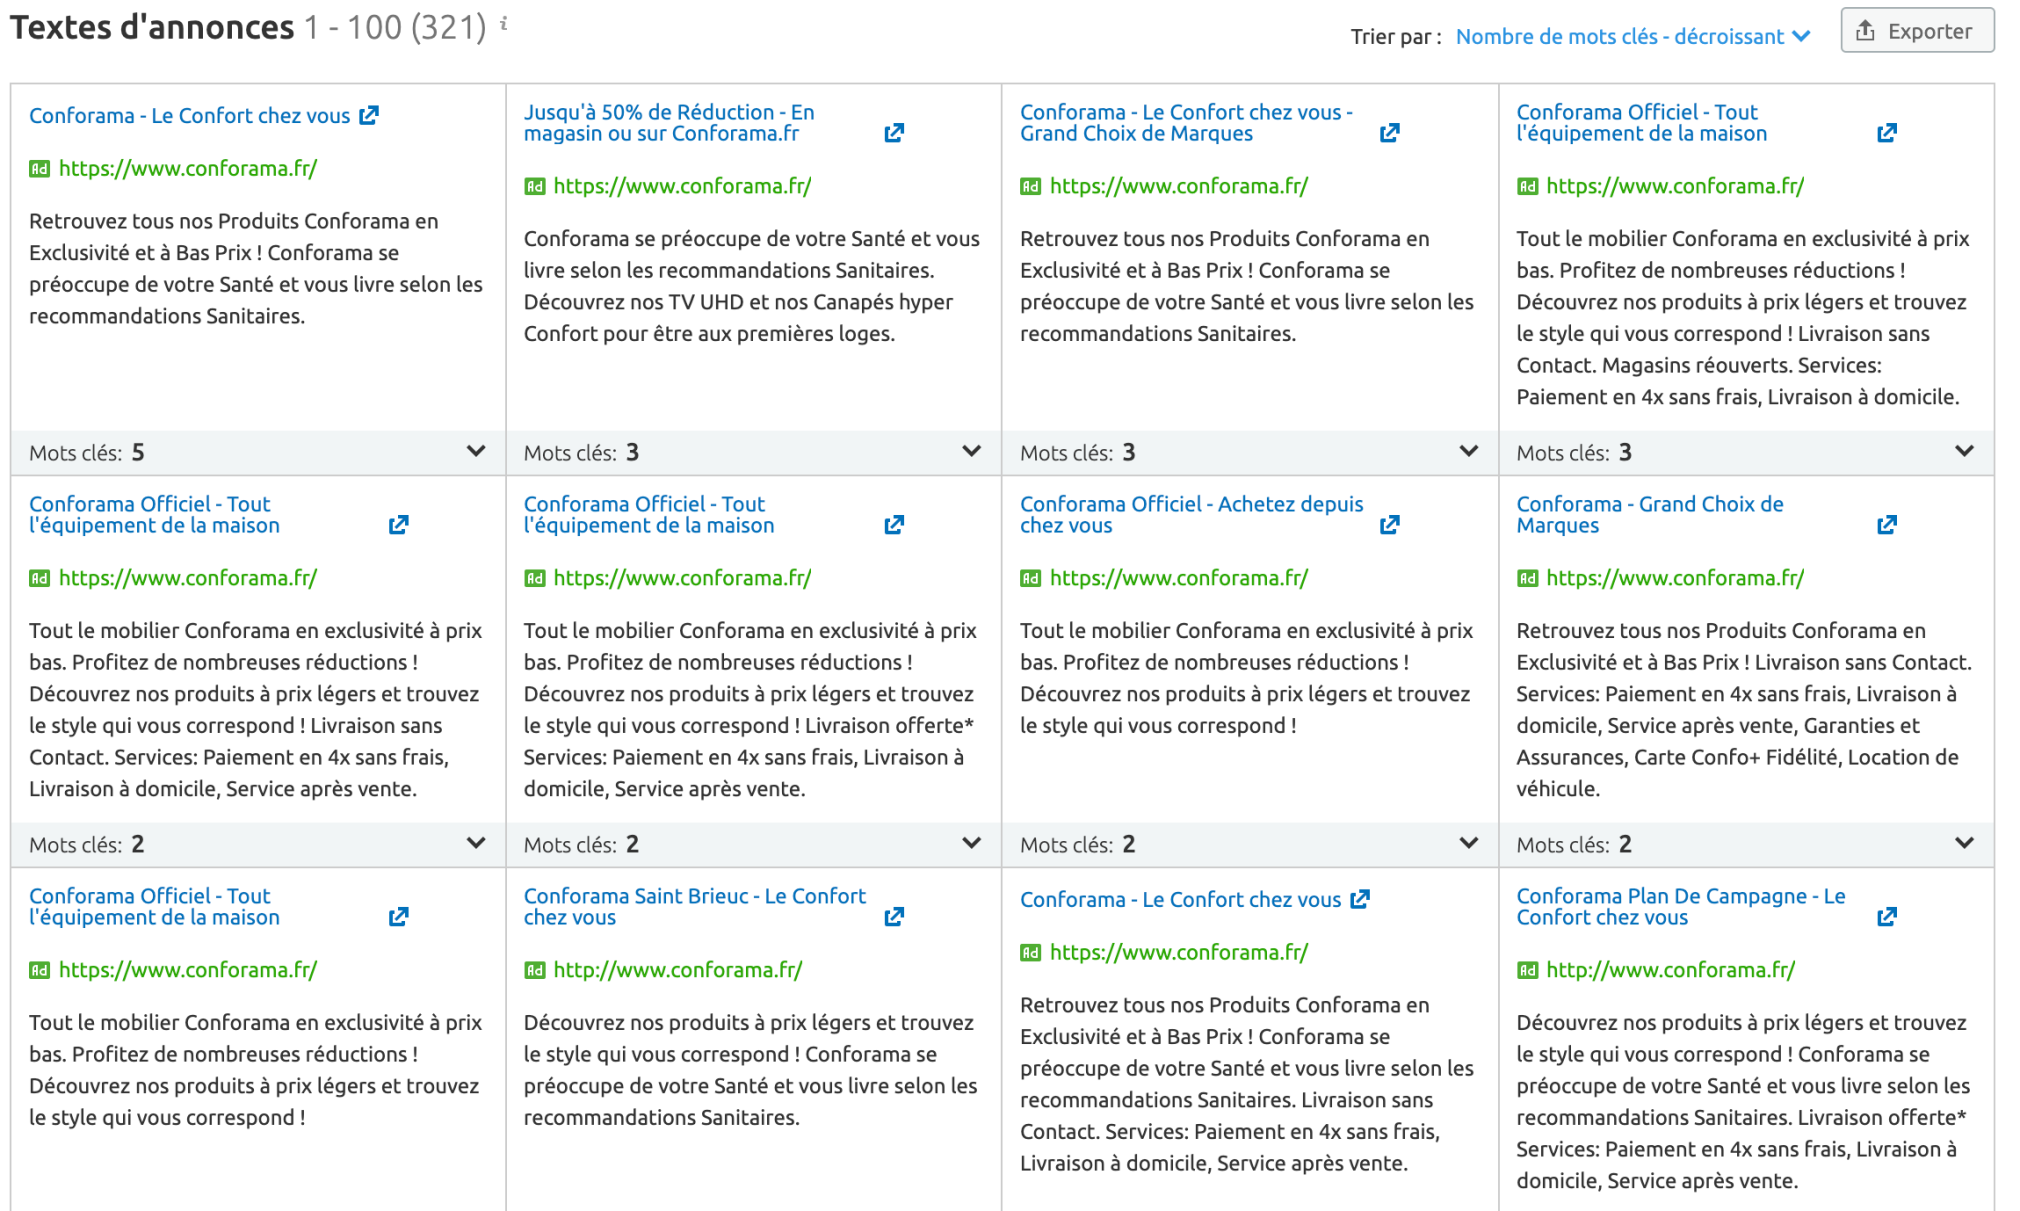Click the http://www.conforama.fr/ URL in the Saint Brieuc card
This screenshot has width=2020, height=1211.
click(x=678, y=970)
